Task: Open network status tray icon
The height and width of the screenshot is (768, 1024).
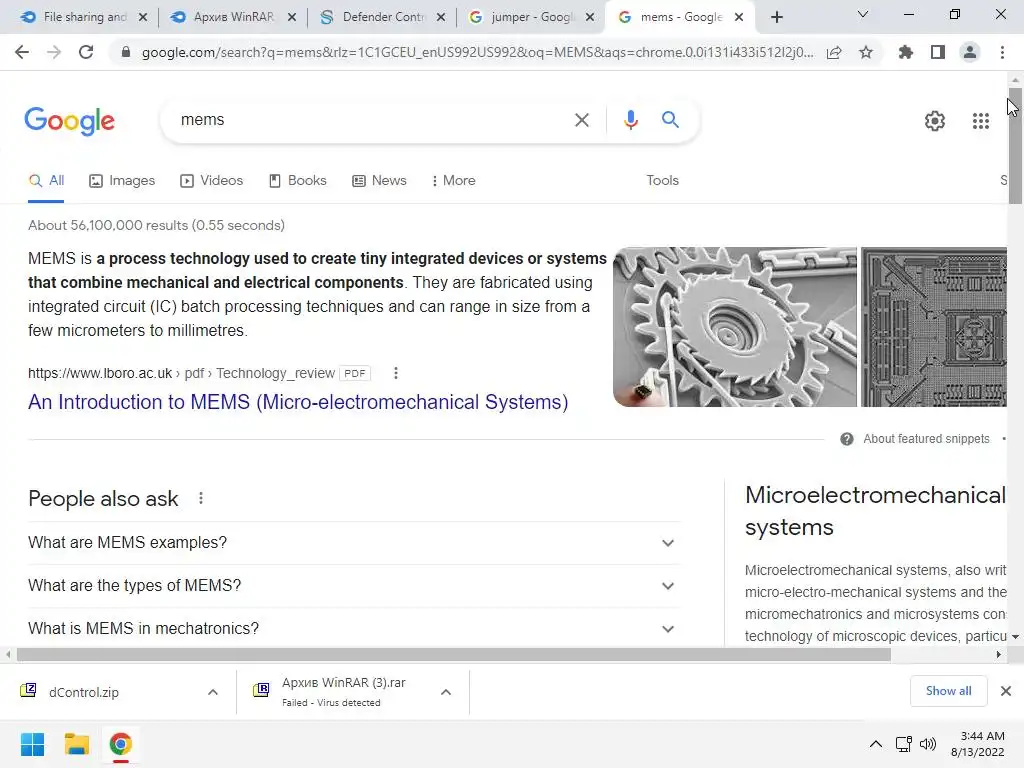Action: pos(904,744)
